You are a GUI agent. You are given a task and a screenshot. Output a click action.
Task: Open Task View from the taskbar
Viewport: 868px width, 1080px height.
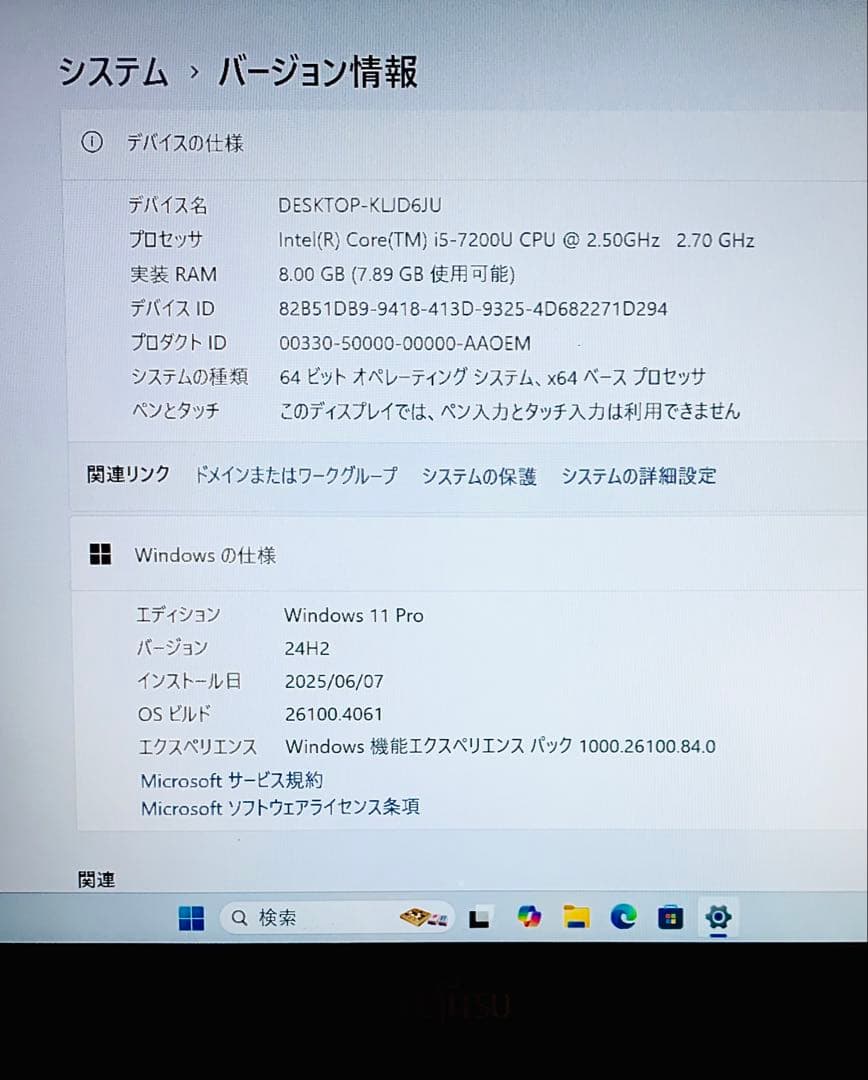[x=481, y=917]
